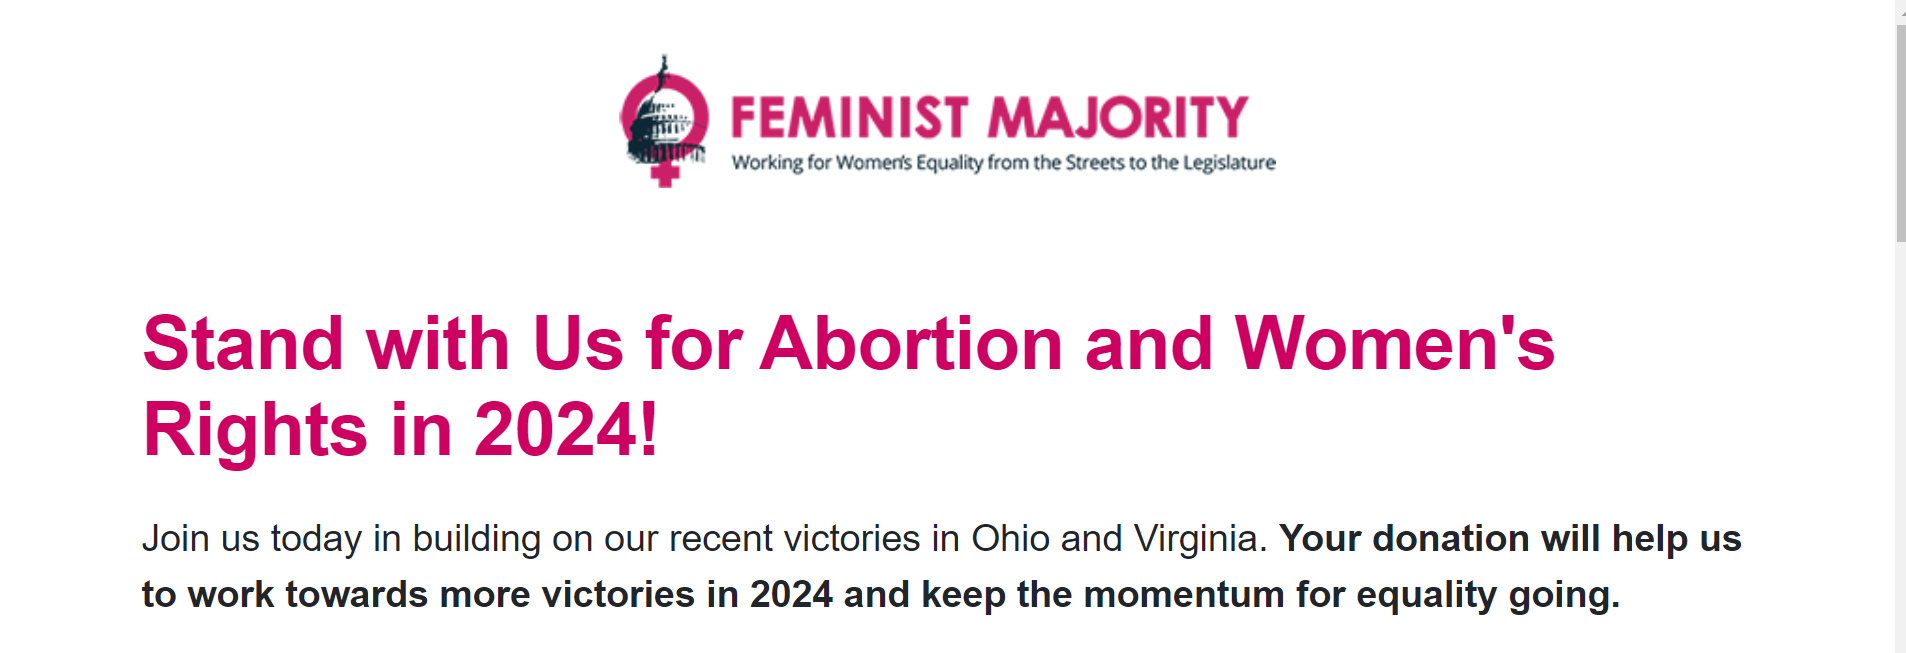Click 'Women's' in the pink heading
Image resolution: width=1906 pixels, height=653 pixels.
pos(1394,344)
